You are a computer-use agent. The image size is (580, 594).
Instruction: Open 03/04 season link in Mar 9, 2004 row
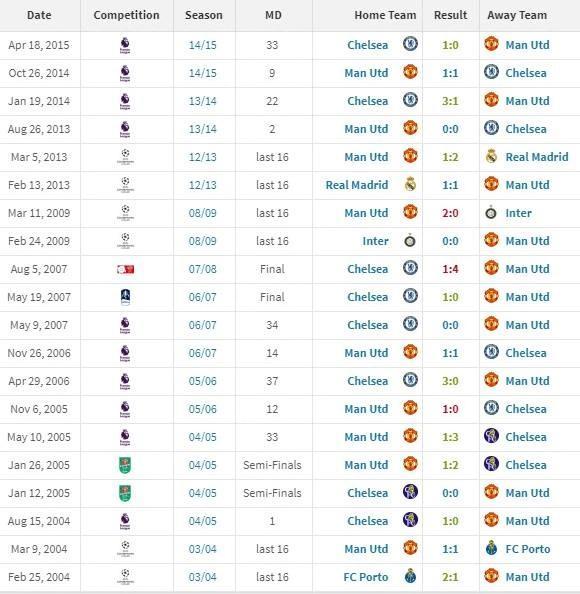[x=203, y=549]
